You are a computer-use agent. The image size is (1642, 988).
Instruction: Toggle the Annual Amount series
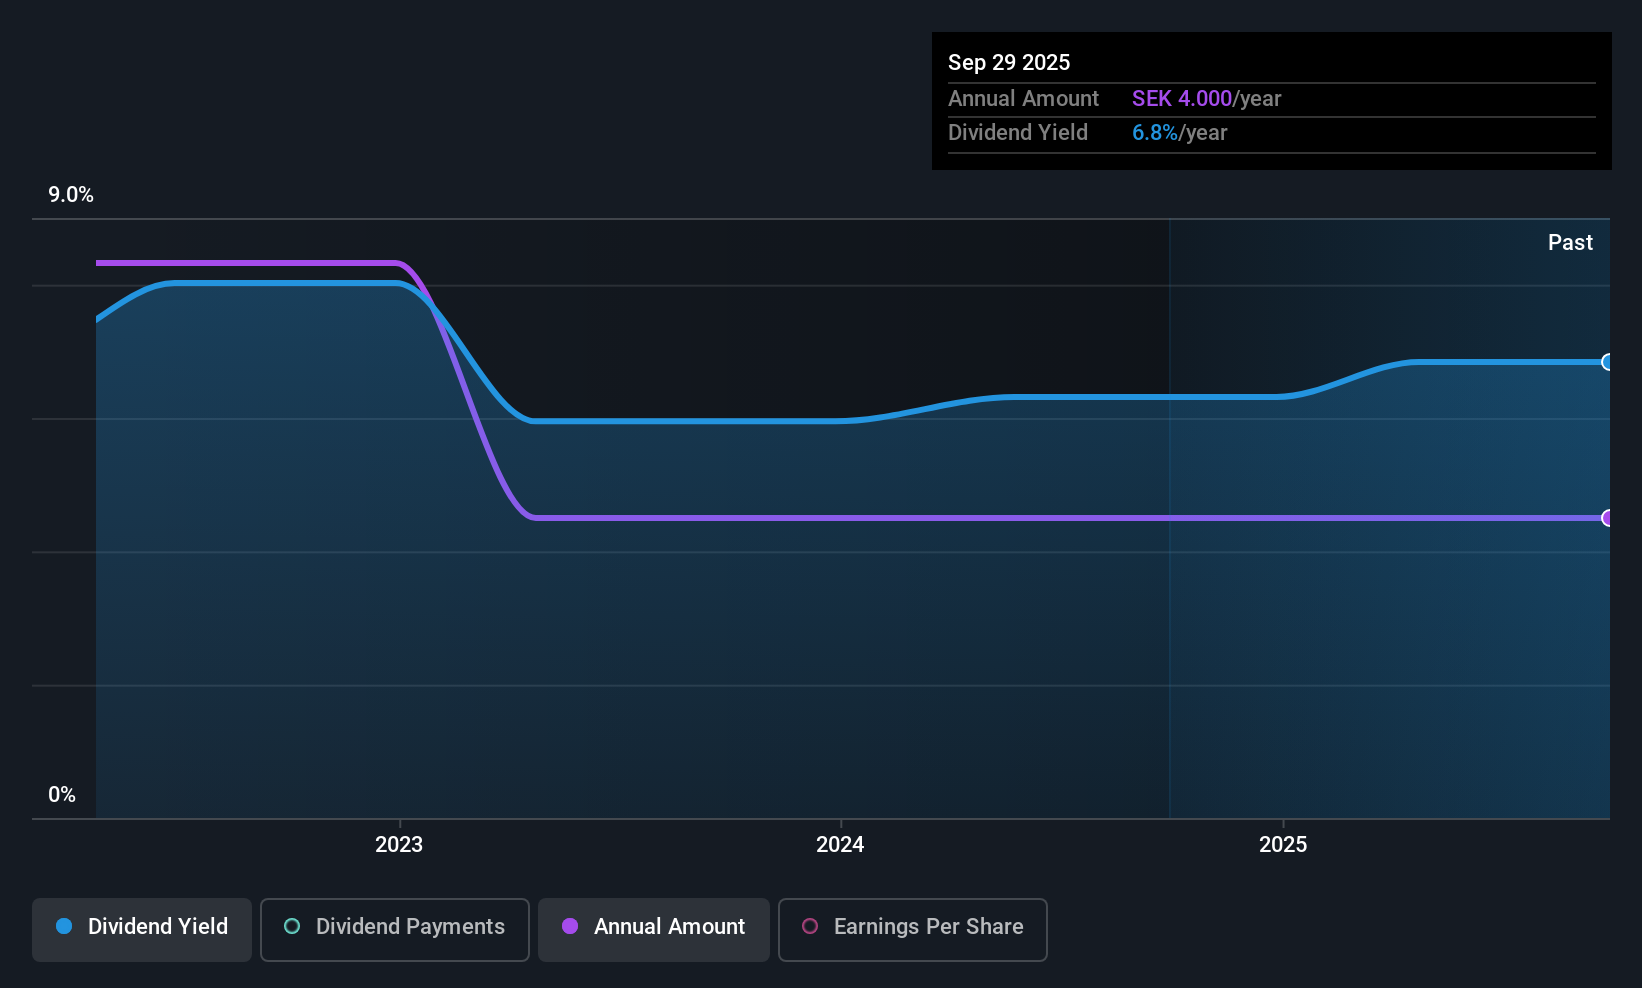pos(654,929)
